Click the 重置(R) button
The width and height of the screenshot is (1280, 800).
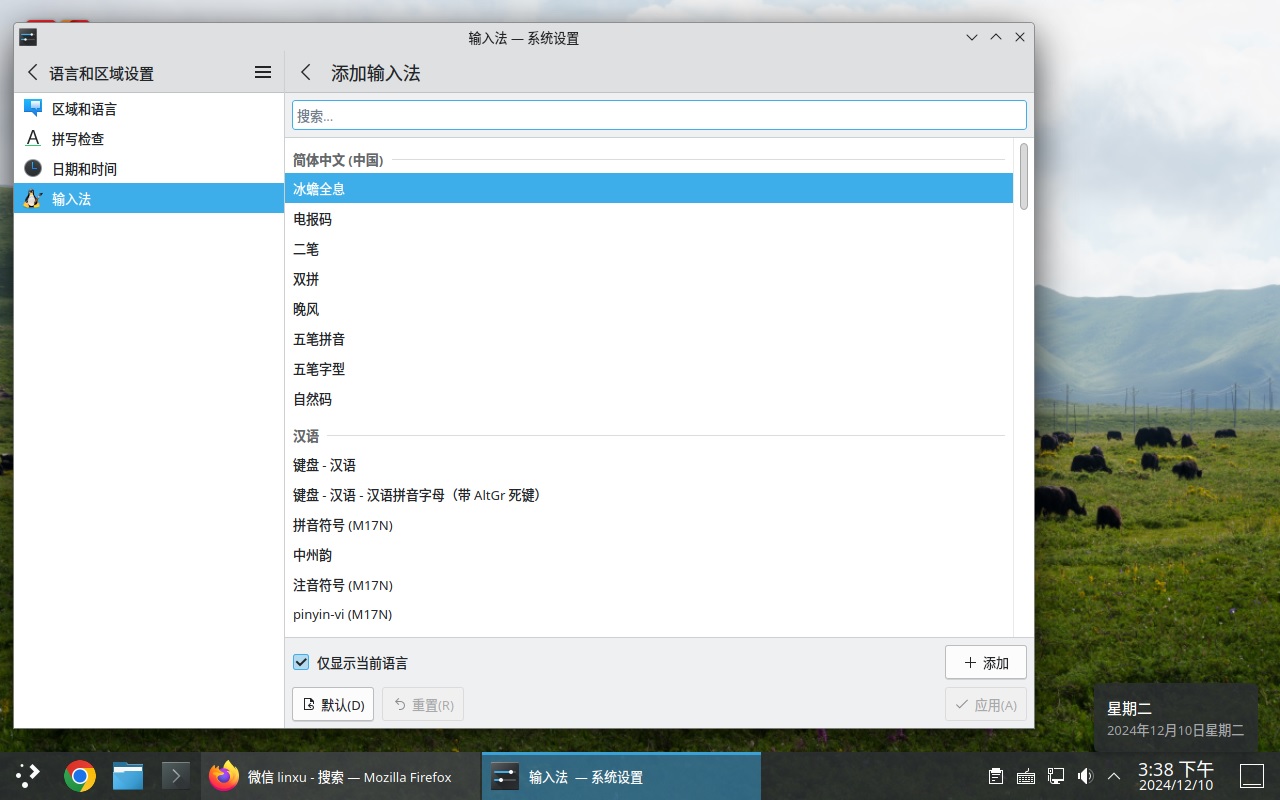pos(423,704)
